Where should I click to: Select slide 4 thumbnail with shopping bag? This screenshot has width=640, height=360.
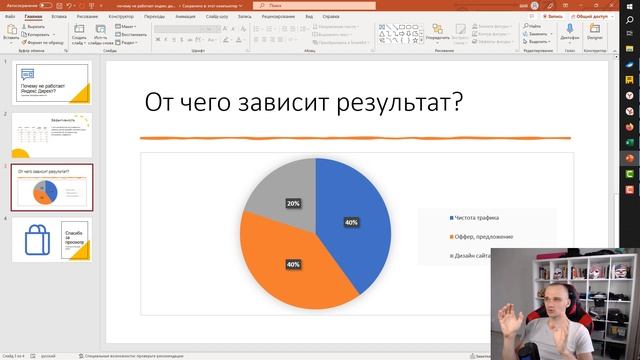[x=52, y=239]
